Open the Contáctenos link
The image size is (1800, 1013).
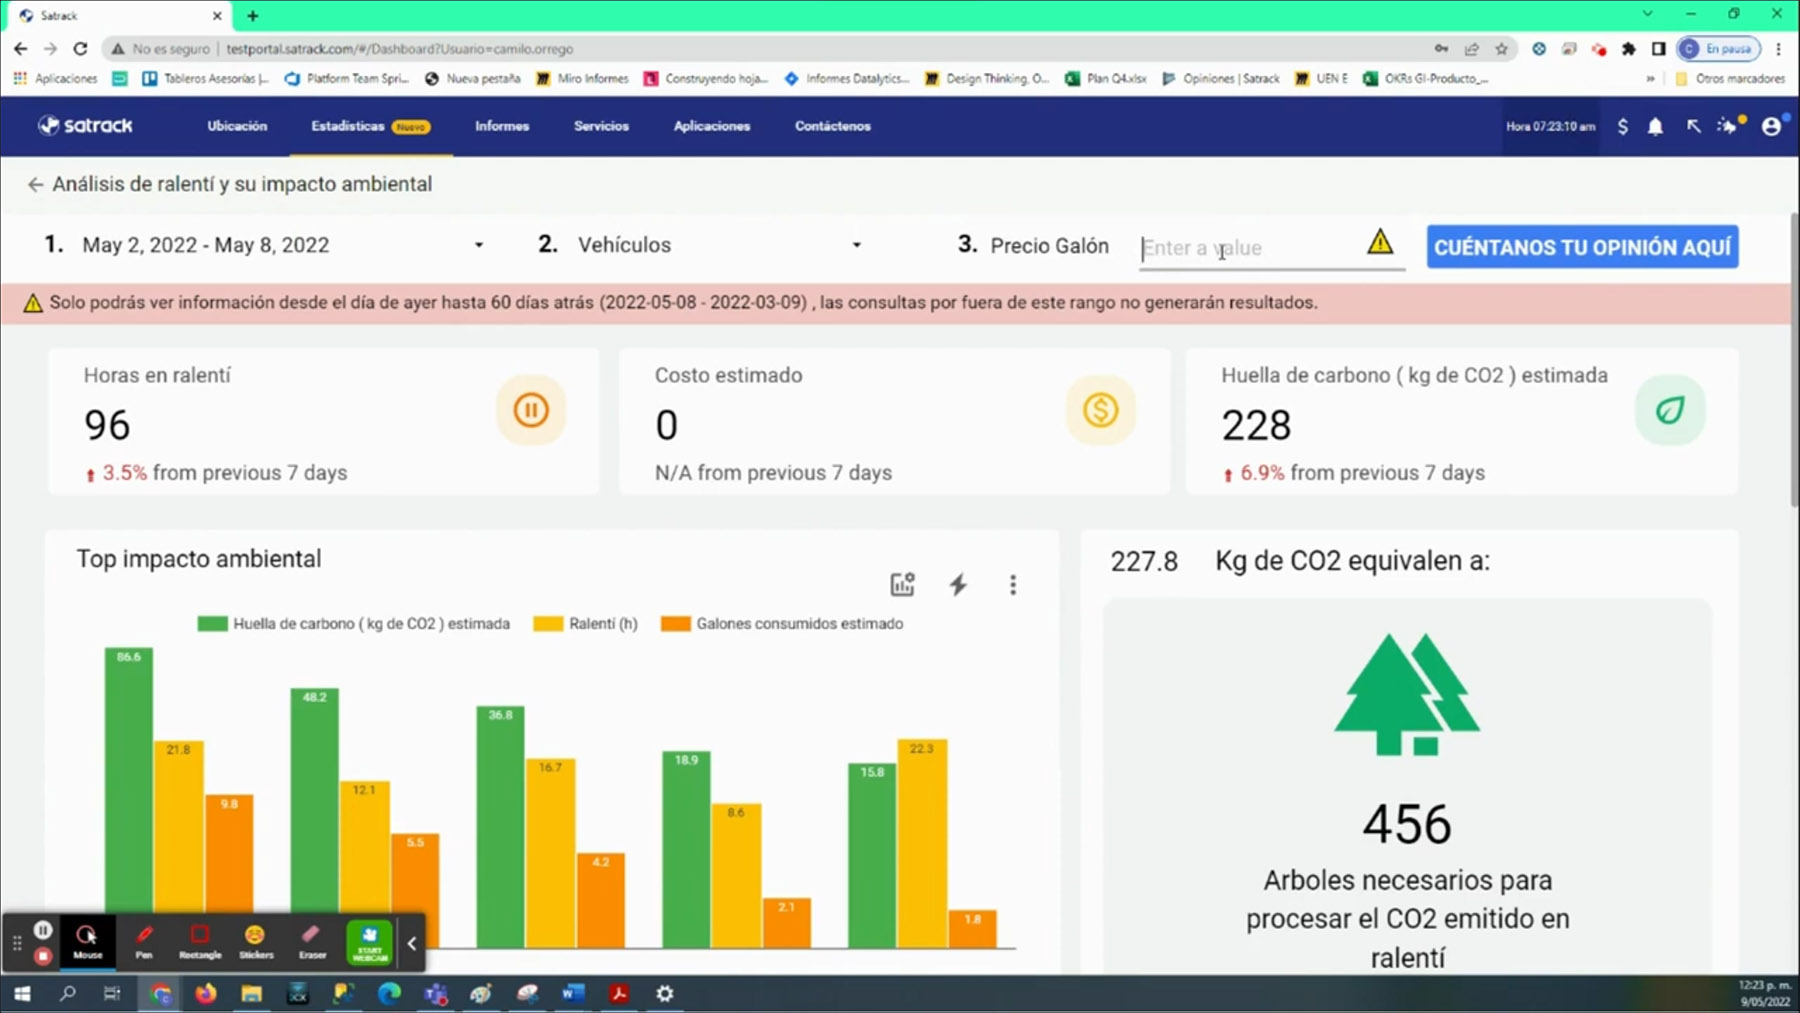(x=832, y=126)
